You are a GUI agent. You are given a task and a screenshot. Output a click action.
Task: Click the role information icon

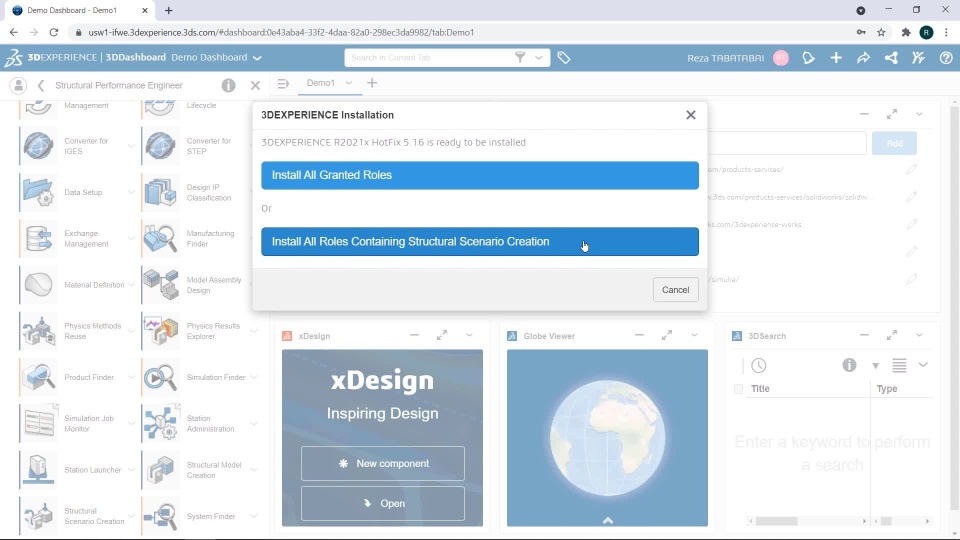coord(228,85)
